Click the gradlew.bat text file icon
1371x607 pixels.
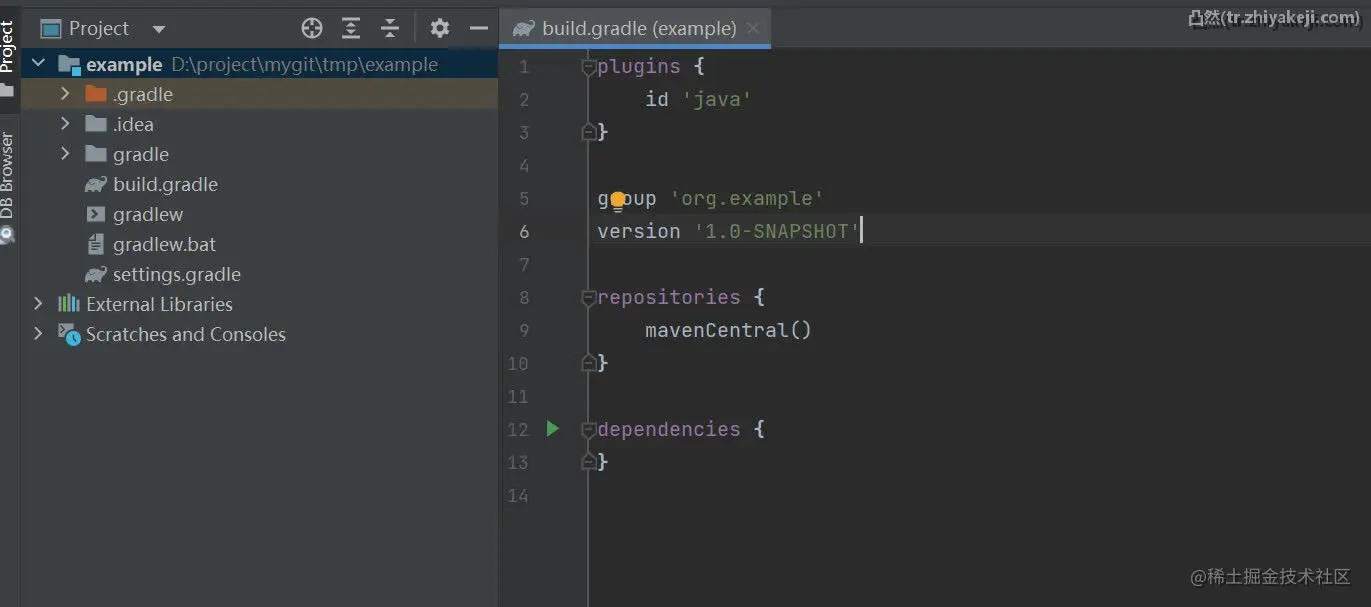(96, 244)
